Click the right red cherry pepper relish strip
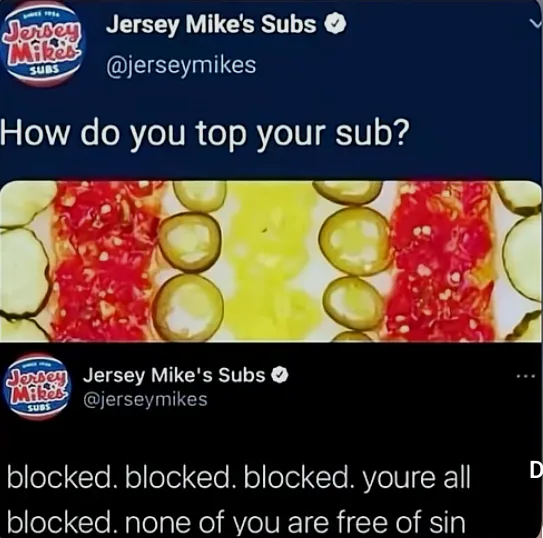The width and height of the screenshot is (543, 538). [x=442, y=261]
